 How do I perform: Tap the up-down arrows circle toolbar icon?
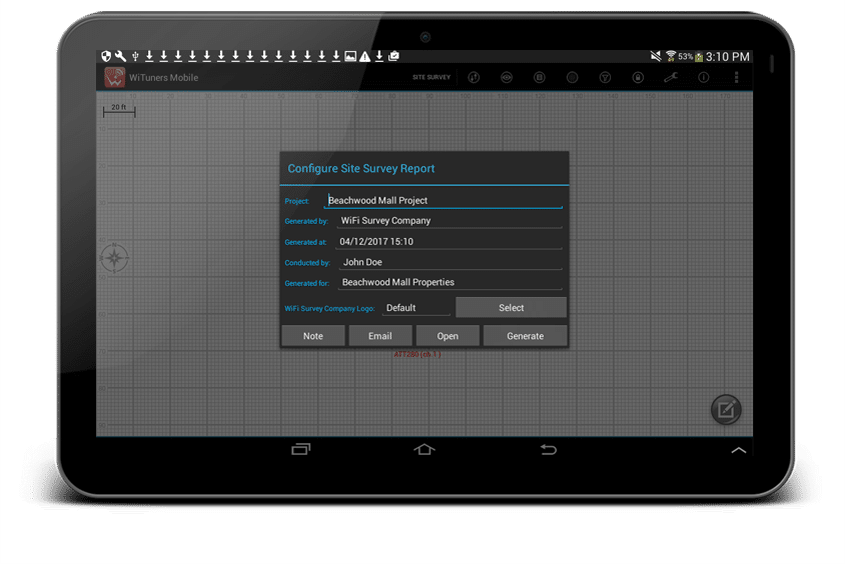pos(474,78)
